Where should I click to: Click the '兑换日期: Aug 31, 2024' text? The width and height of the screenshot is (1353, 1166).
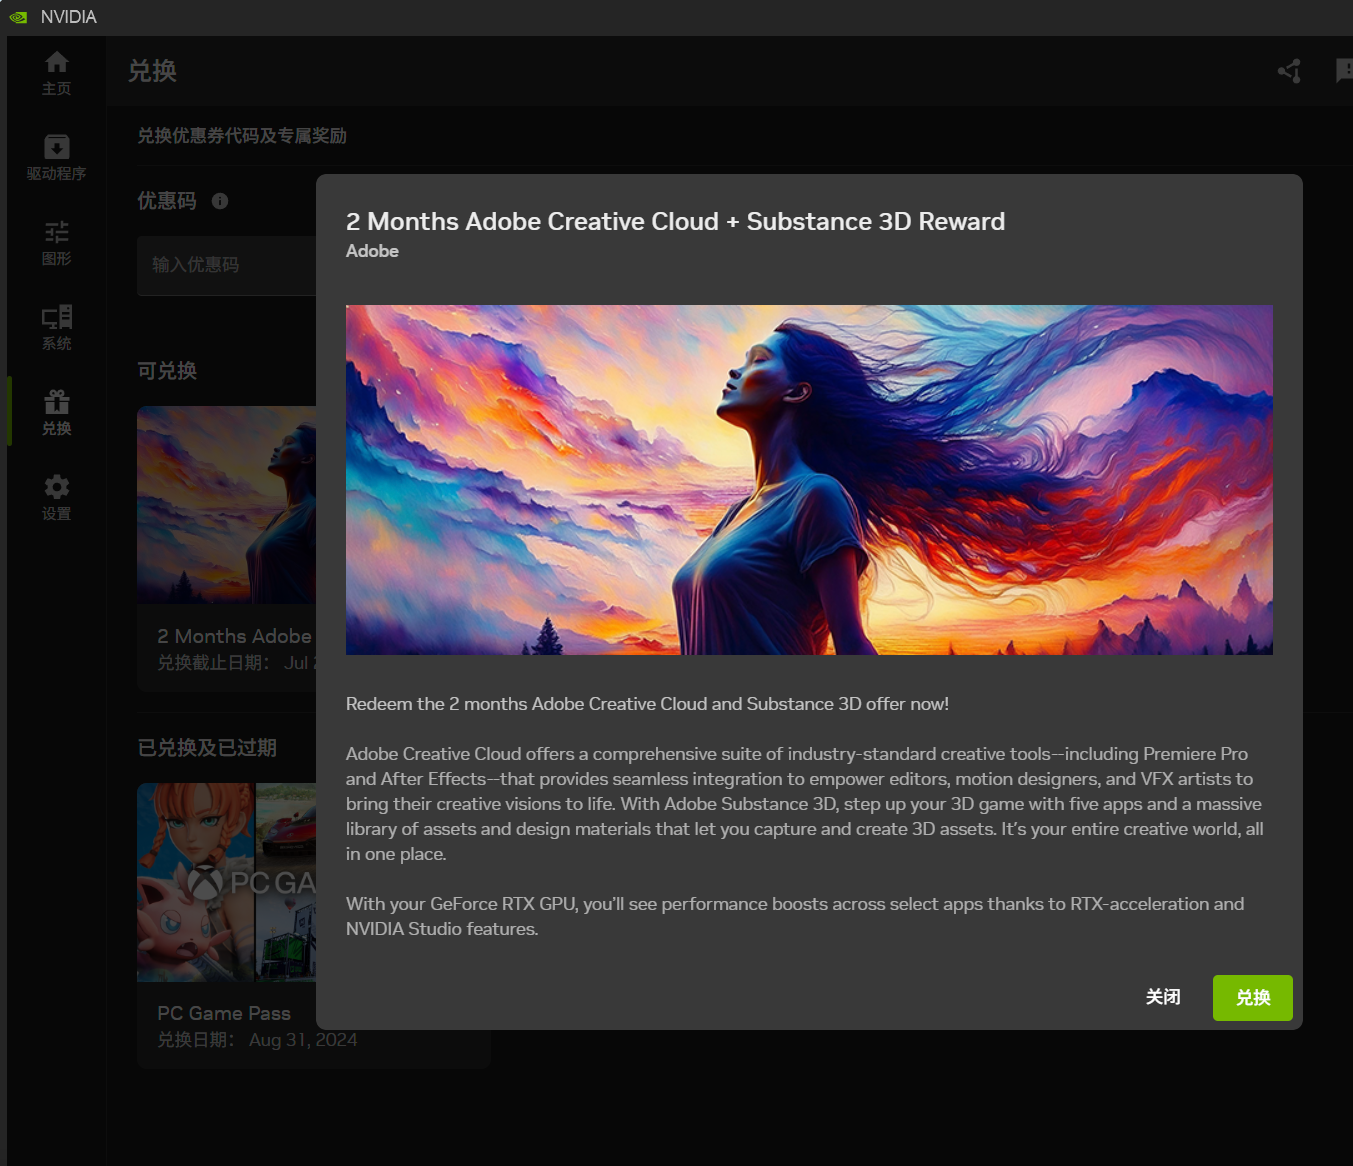tap(257, 1040)
